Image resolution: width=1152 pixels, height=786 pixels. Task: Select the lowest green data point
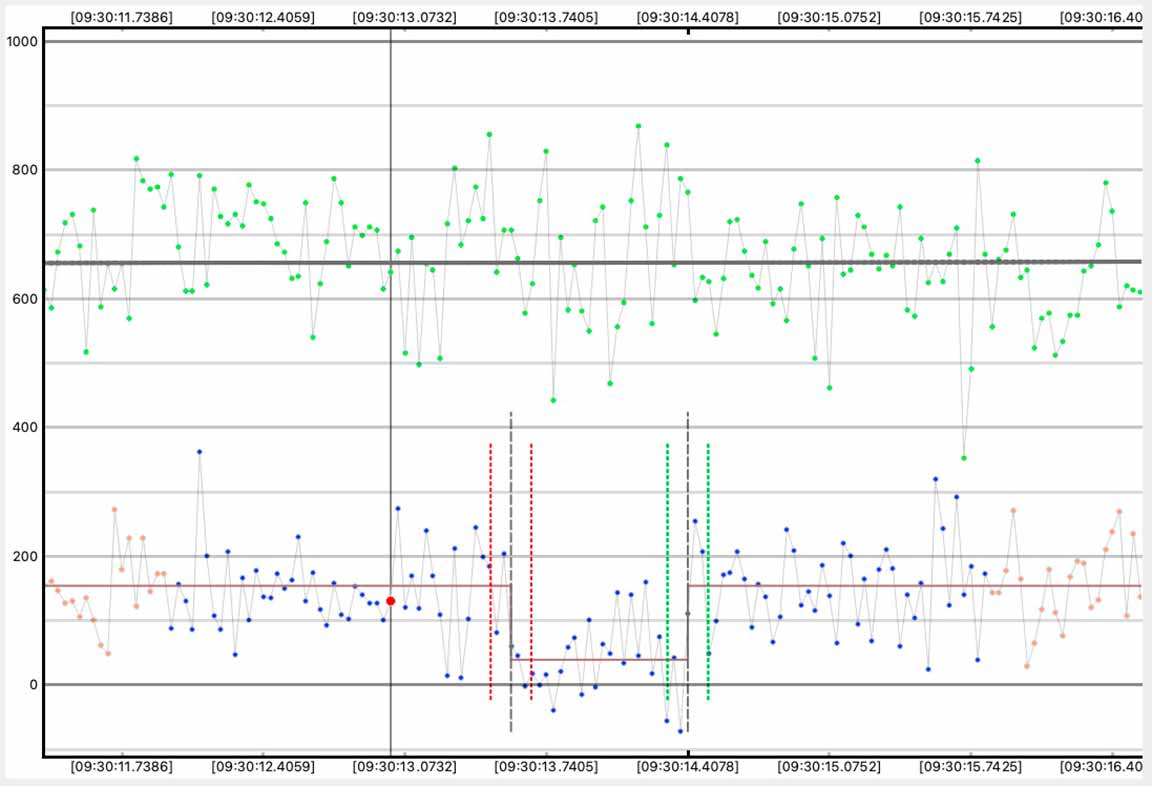[964, 458]
